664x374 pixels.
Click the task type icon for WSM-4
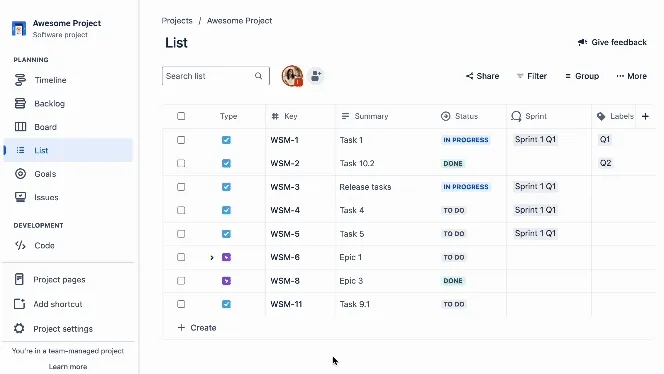point(227,210)
